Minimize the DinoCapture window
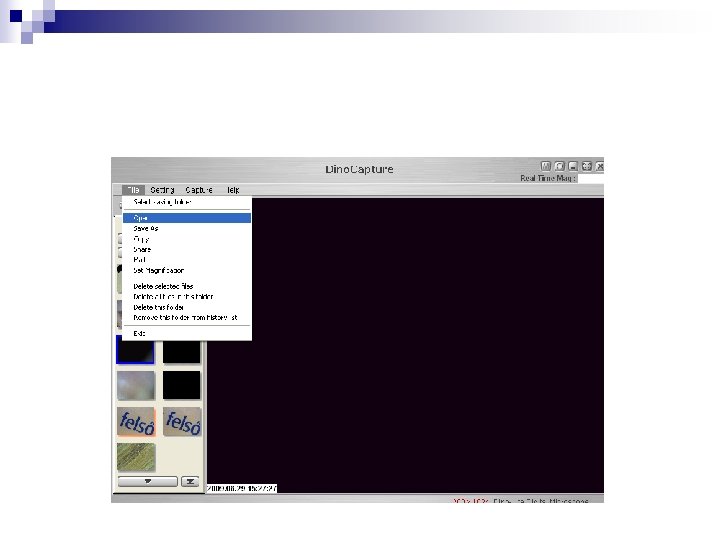720x540 pixels. pyautogui.click(x=573, y=166)
